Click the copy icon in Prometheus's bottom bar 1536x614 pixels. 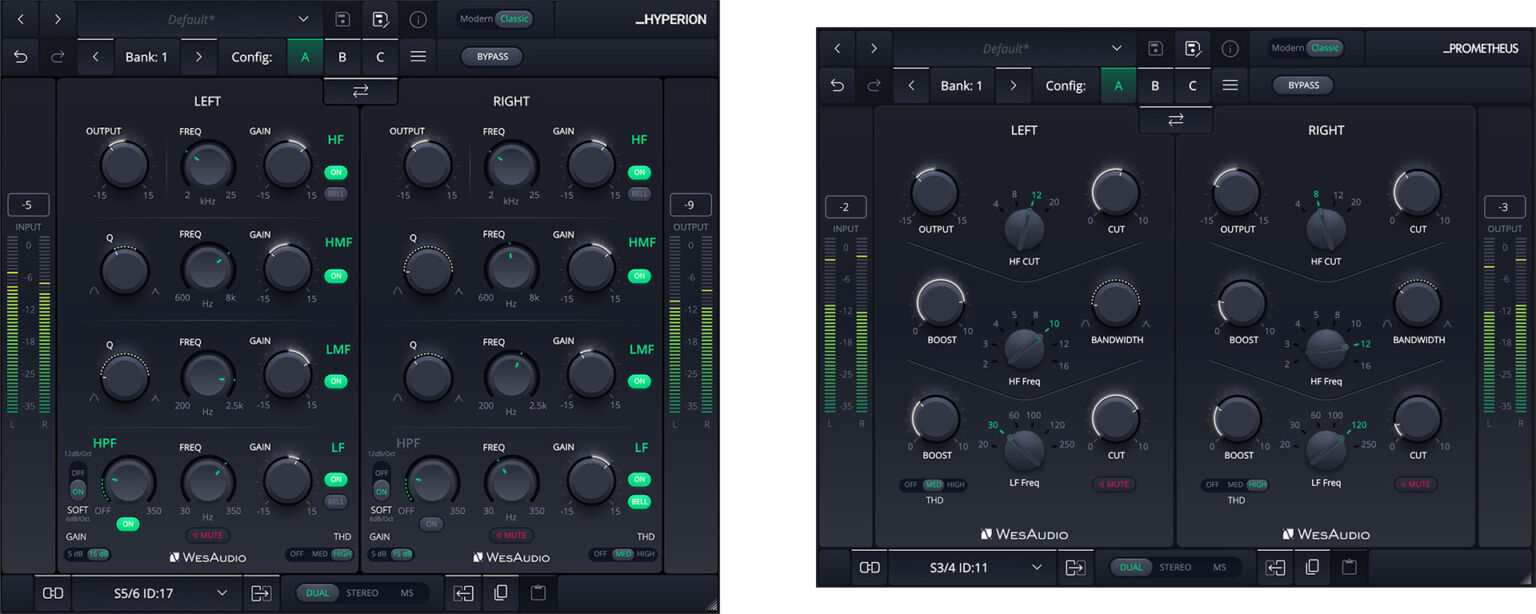point(1312,567)
